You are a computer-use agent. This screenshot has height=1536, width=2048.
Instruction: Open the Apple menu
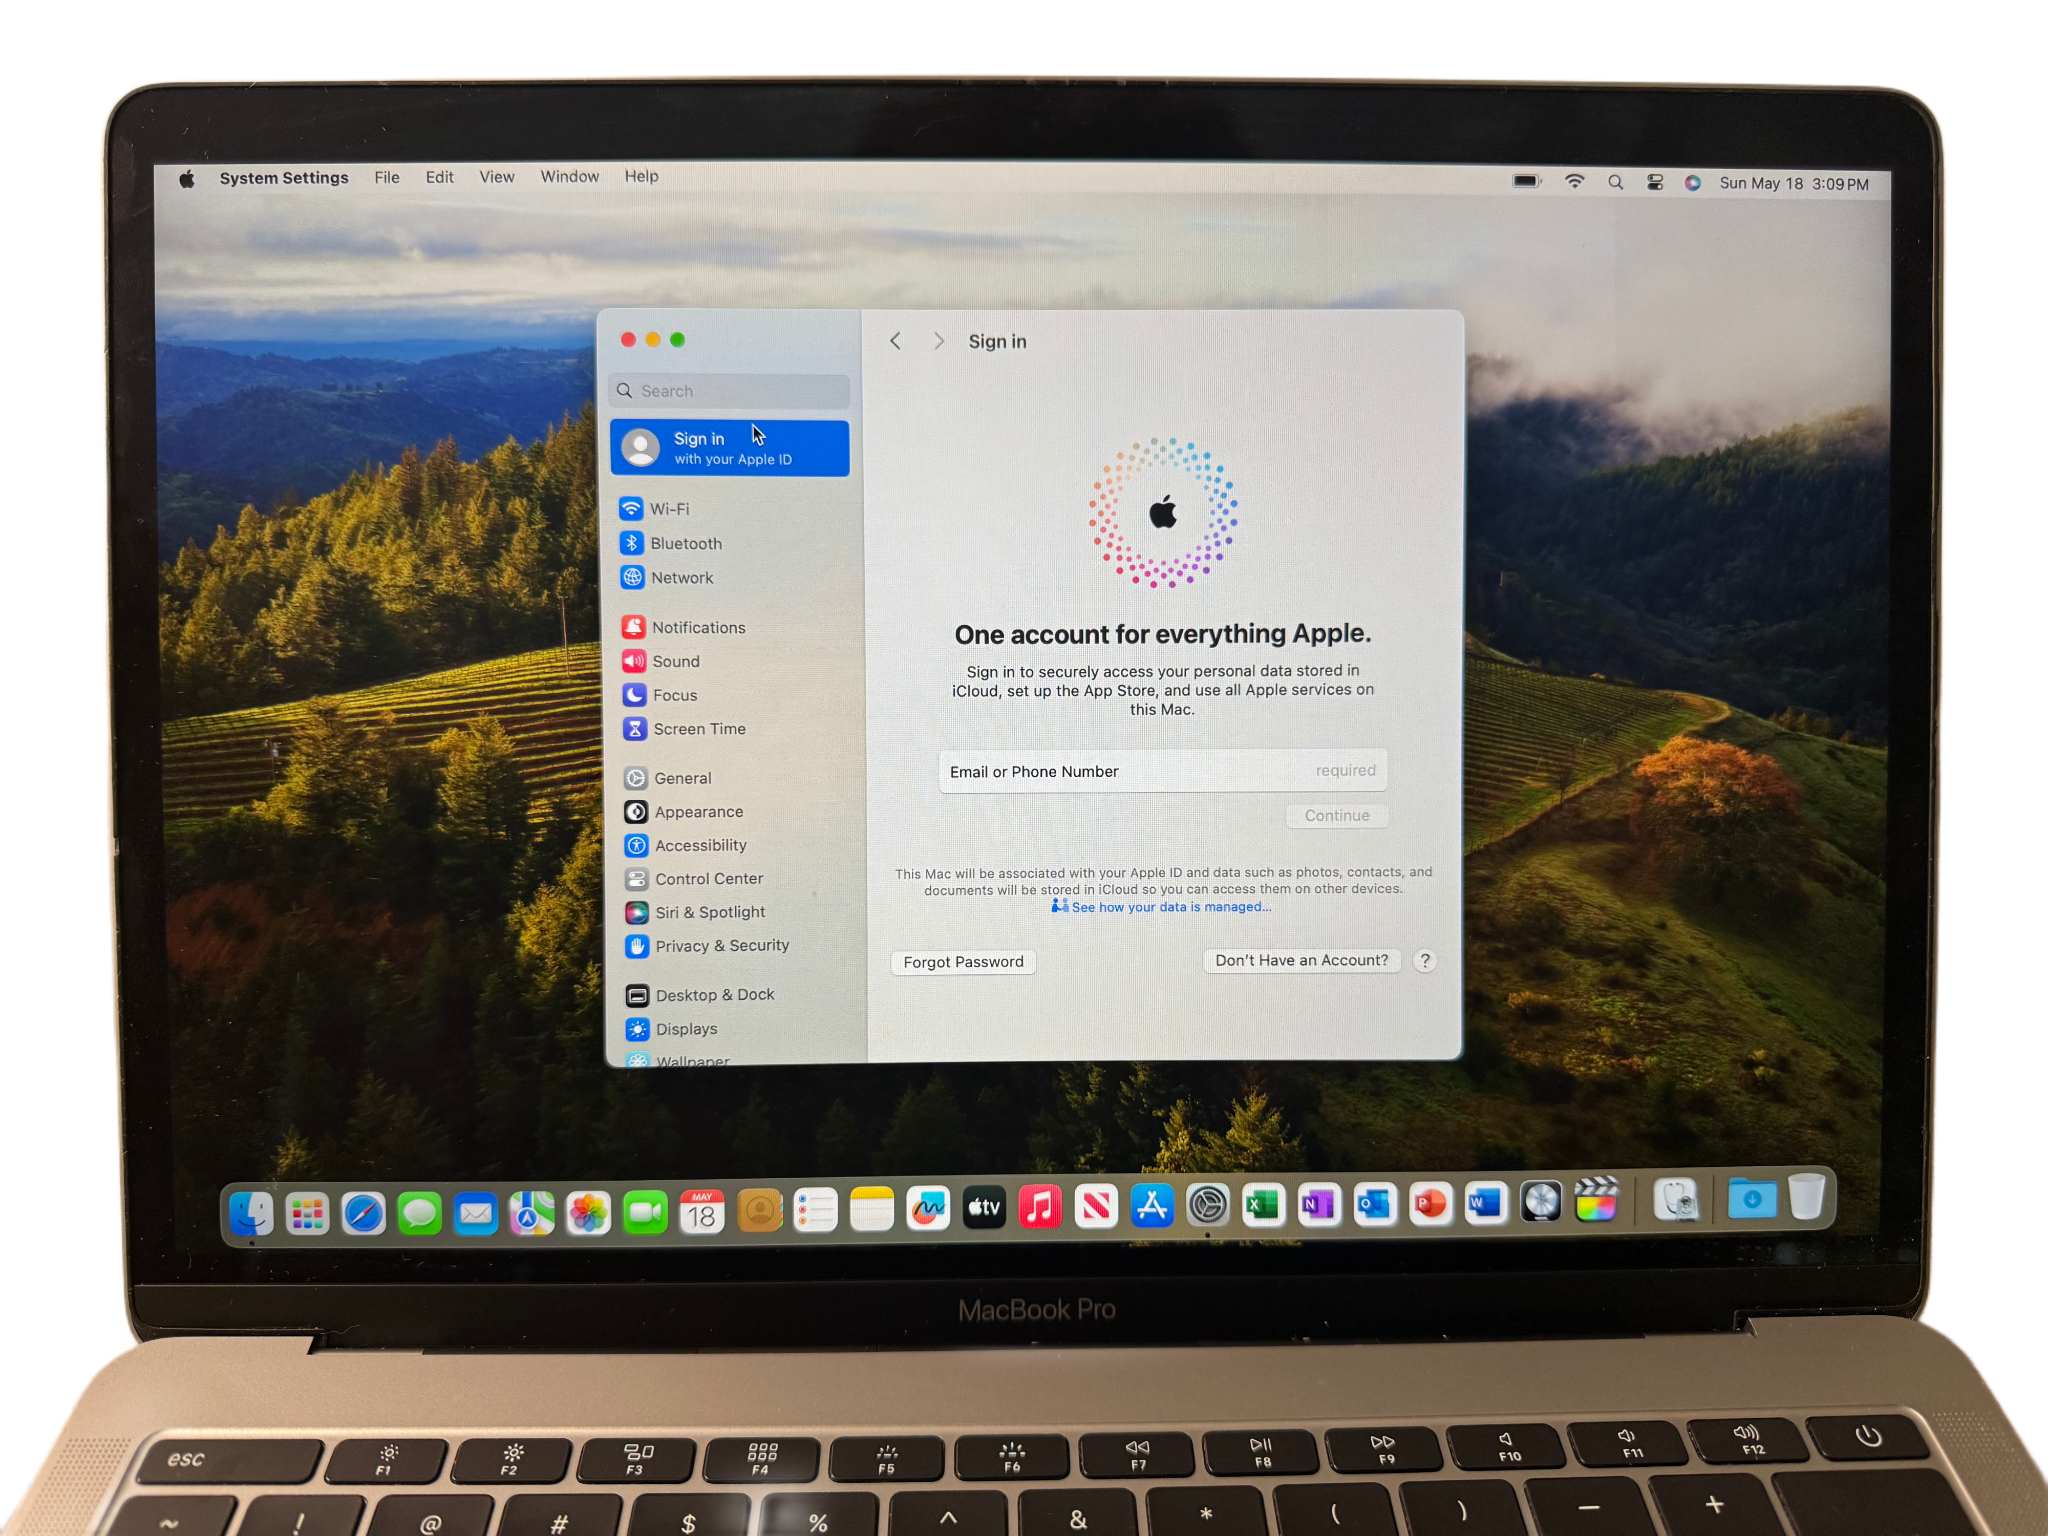point(187,179)
